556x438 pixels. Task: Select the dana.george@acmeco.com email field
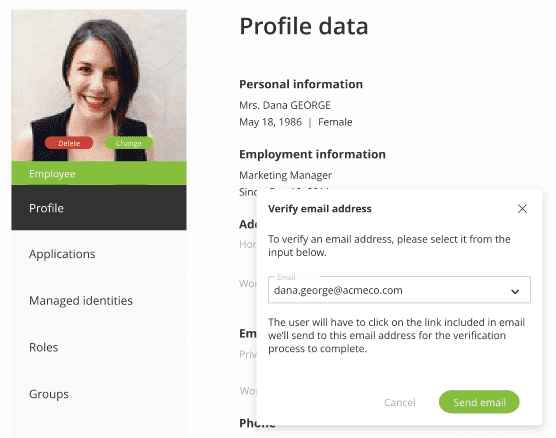pyautogui.click(x=399, y=290)
